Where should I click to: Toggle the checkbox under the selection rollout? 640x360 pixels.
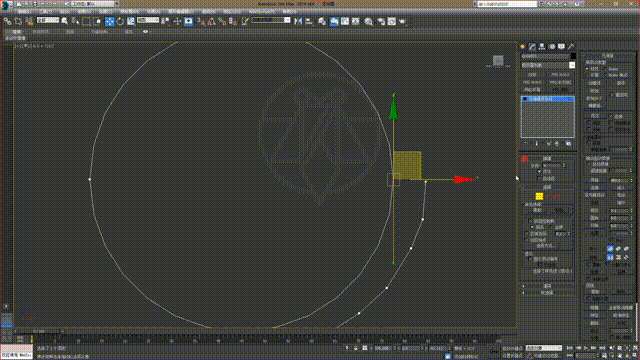point(539,172)
